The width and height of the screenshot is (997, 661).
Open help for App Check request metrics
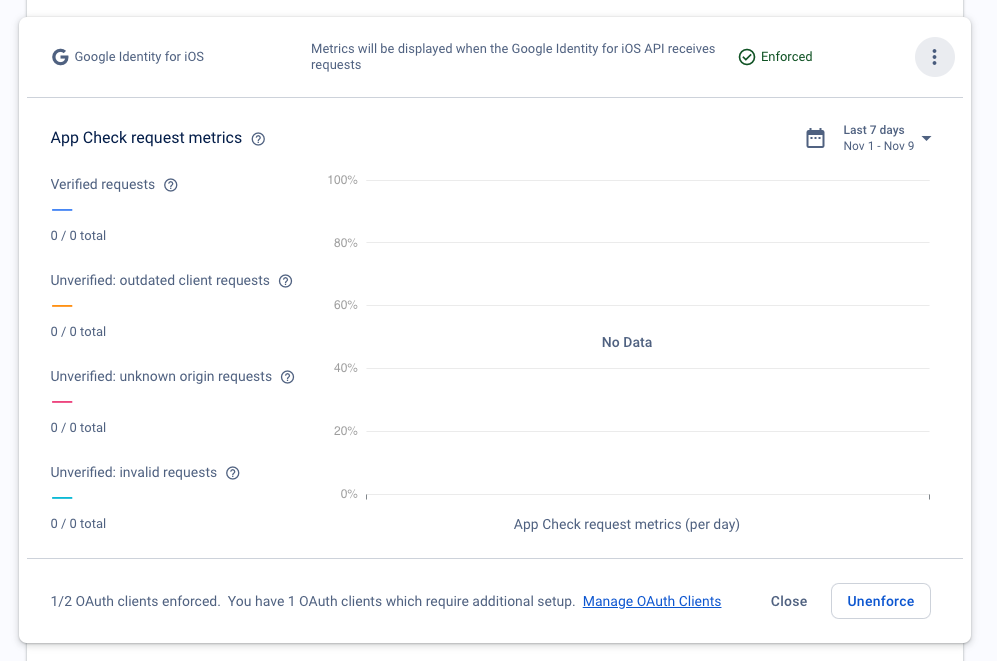258,139
